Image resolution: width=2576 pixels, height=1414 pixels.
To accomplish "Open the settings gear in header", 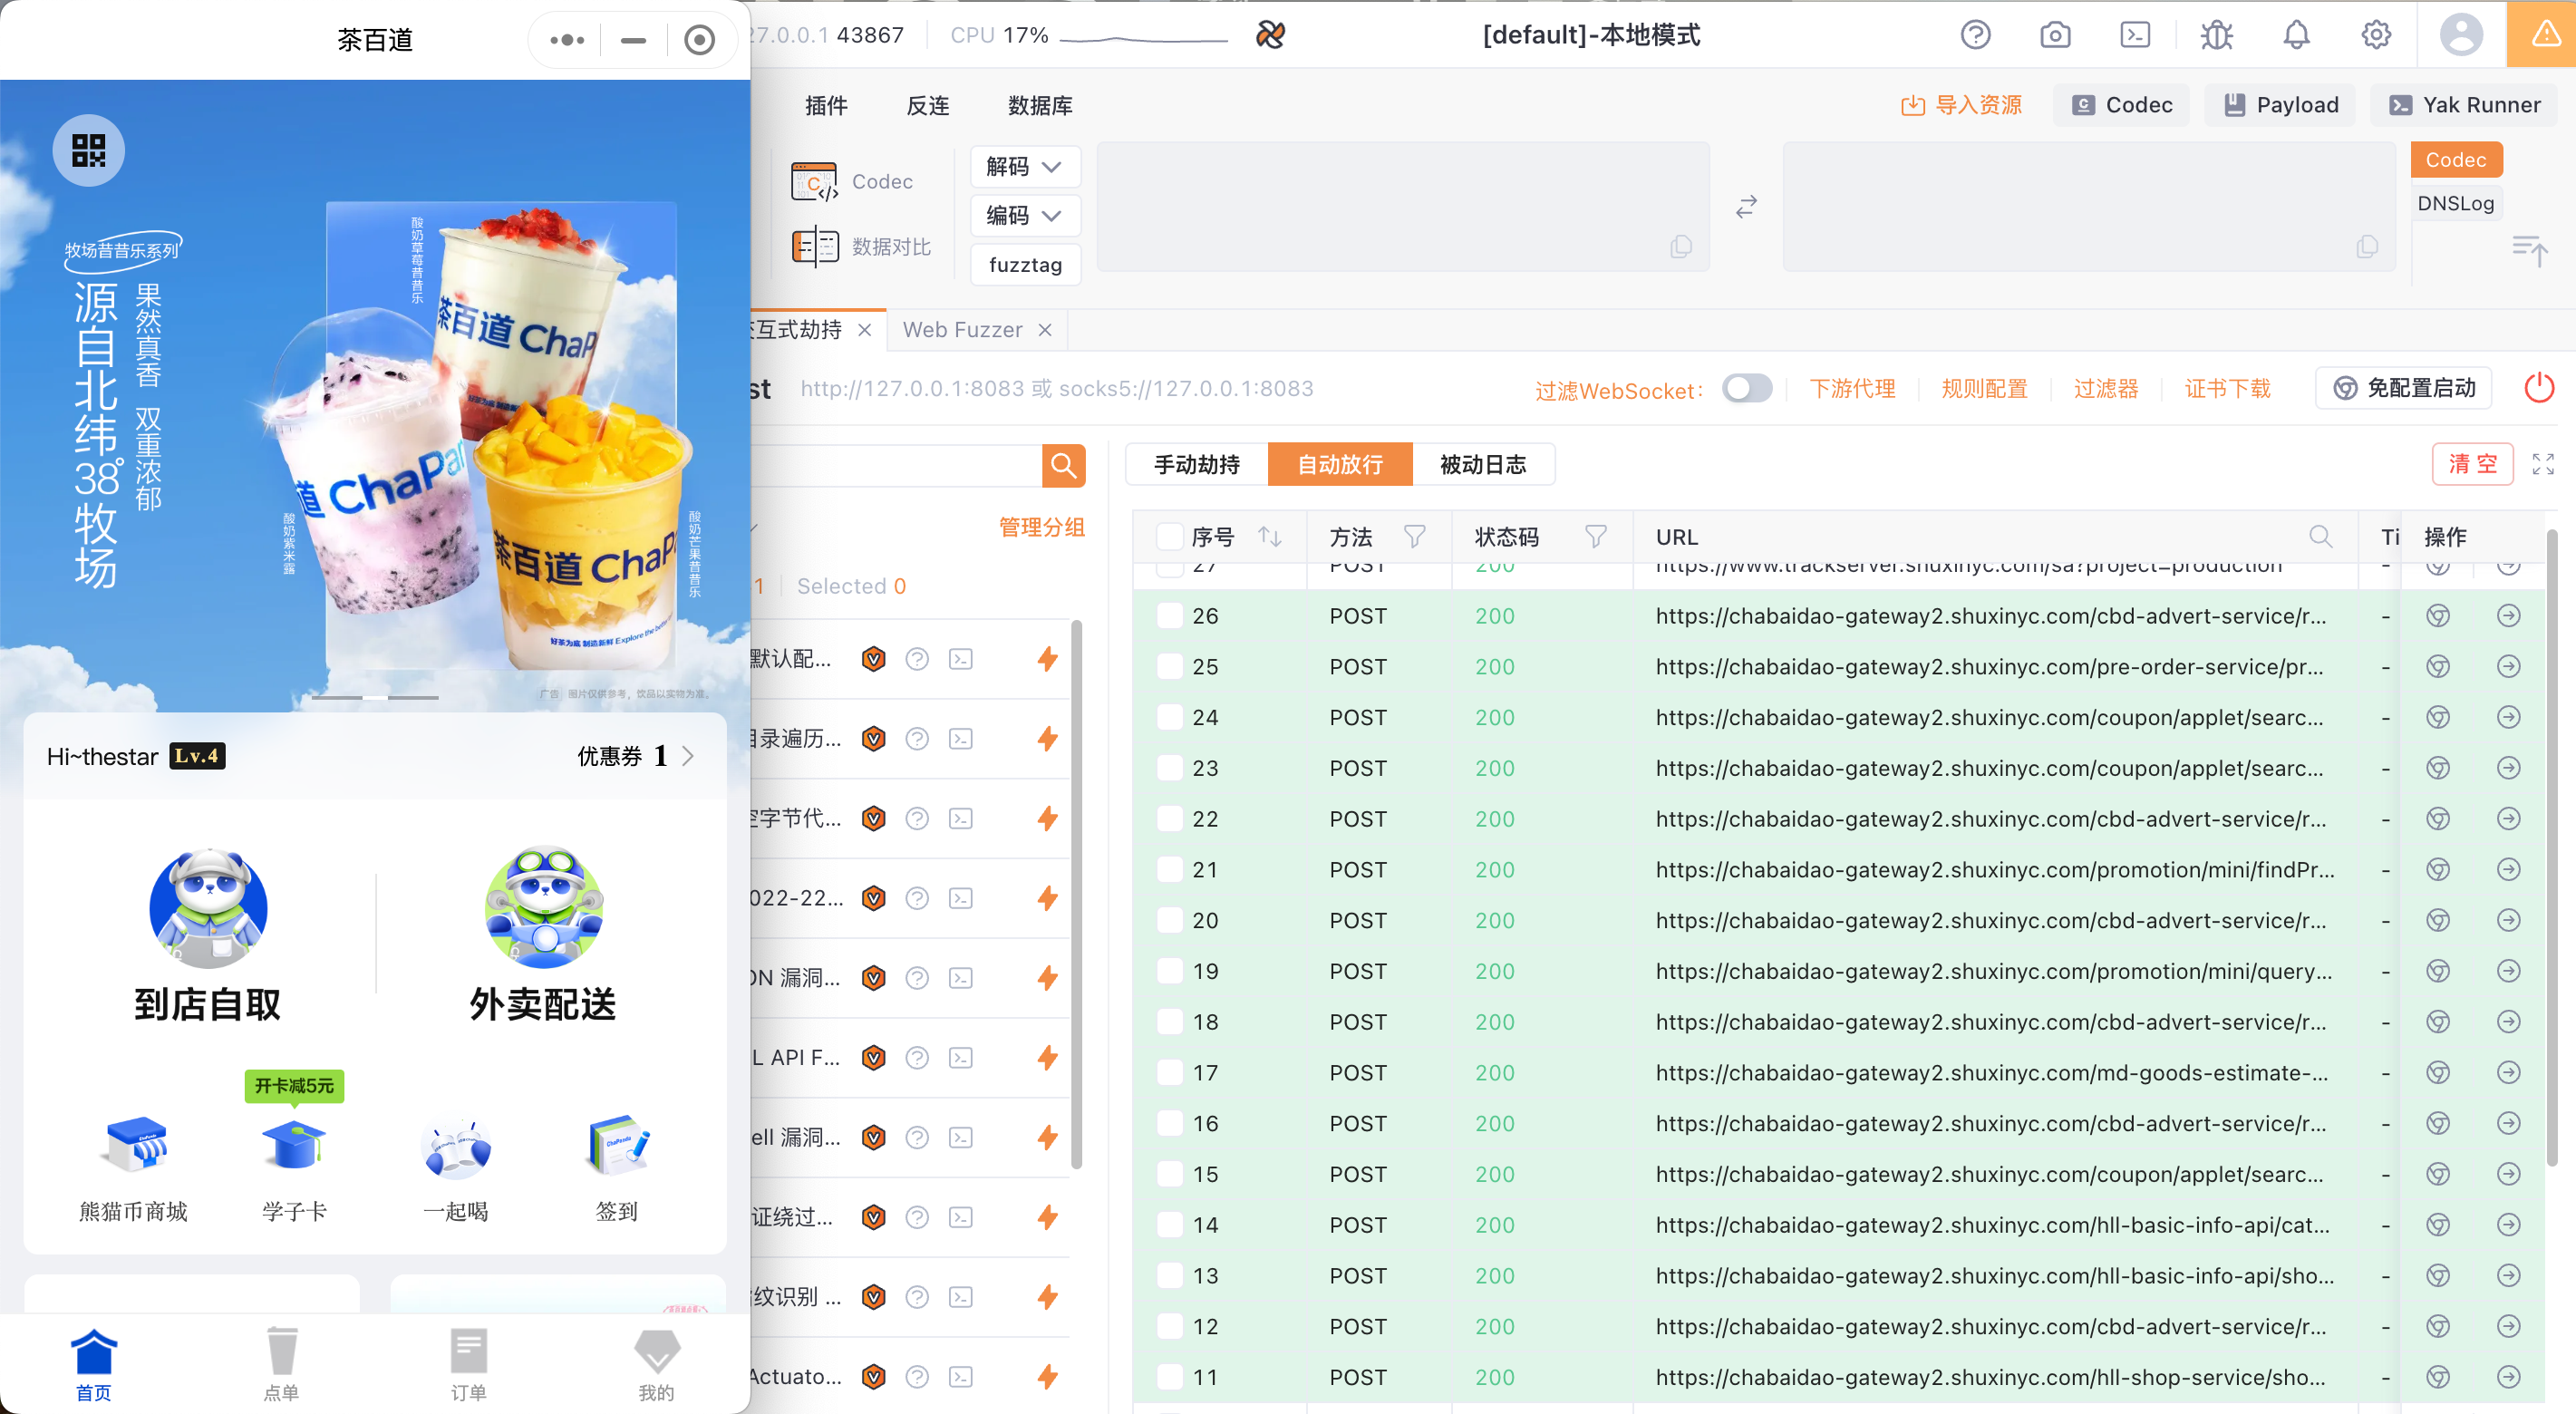I will (2376, 35).
